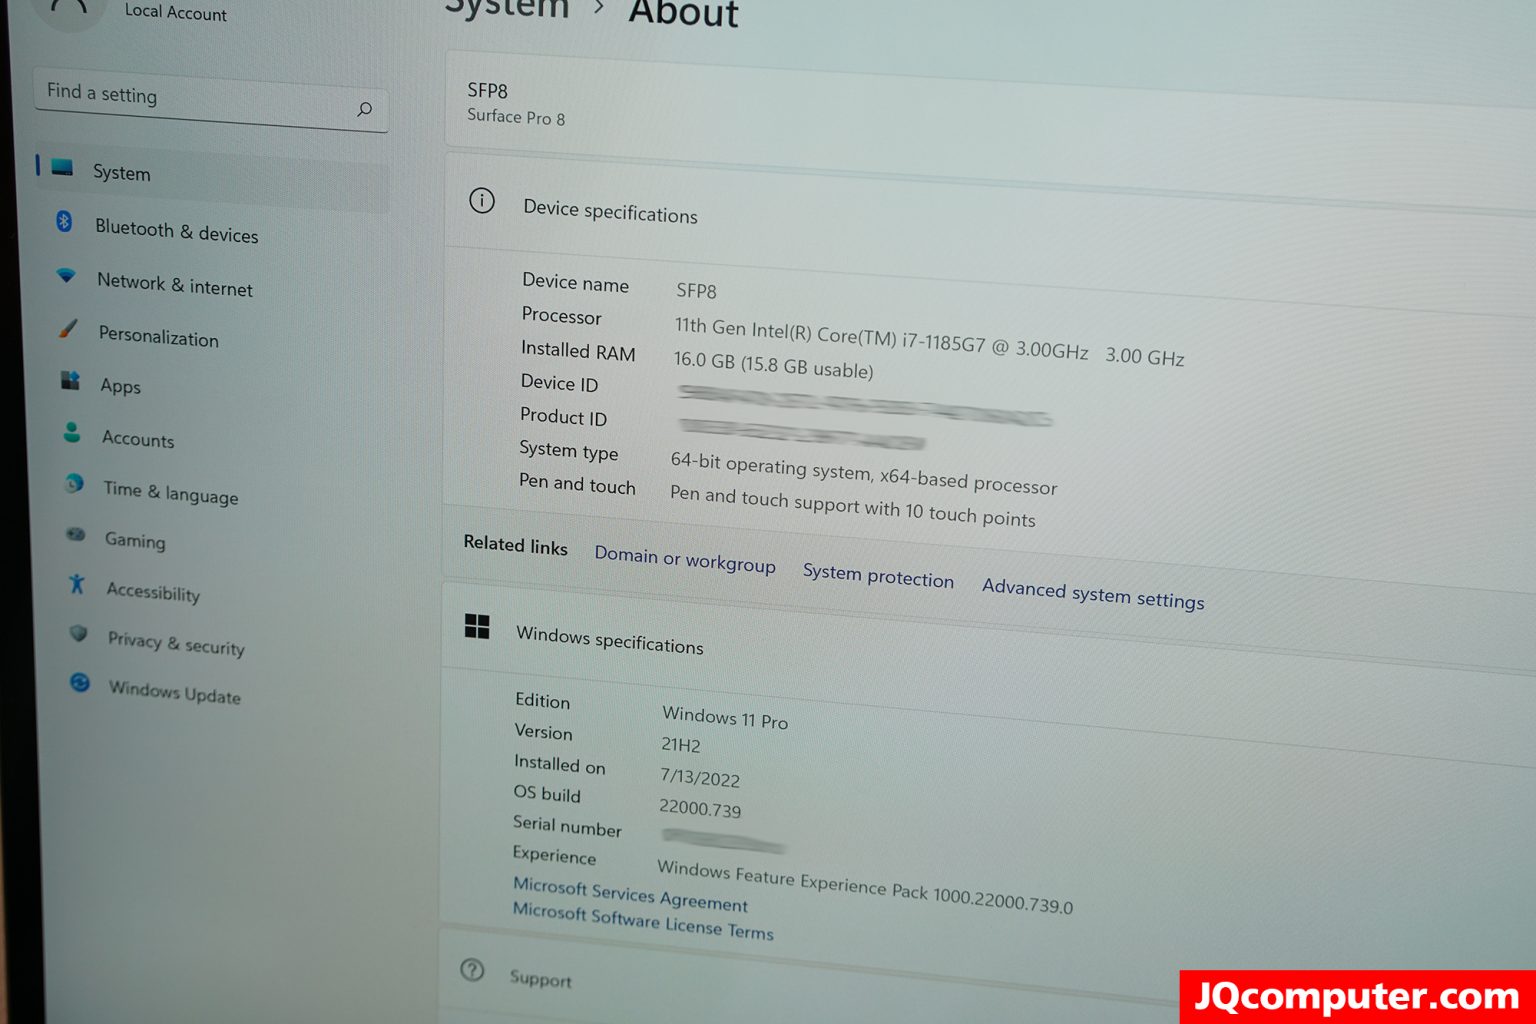Click the Product ID label
This screenshot has width=1536, height=1024.
pyautogui.click(x=563, y=416)
